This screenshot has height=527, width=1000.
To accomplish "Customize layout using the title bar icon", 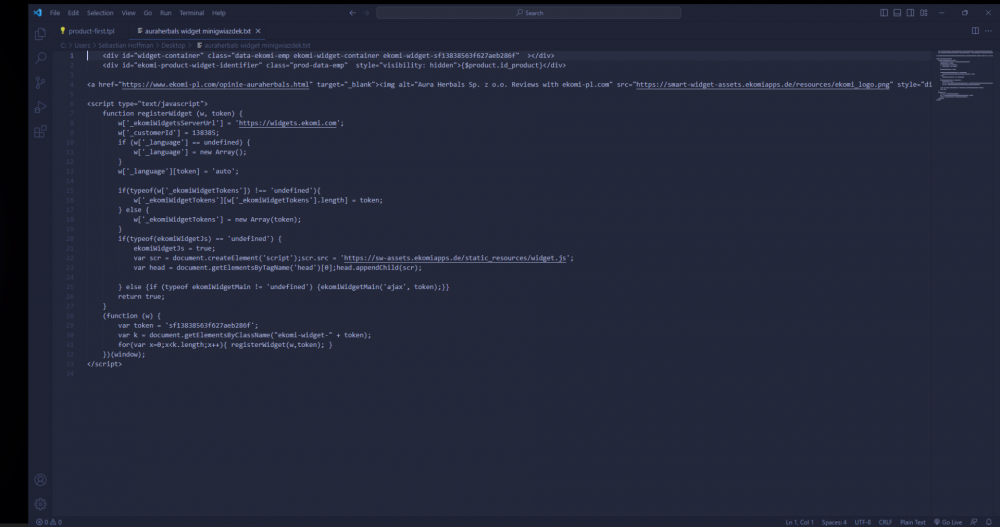I will pyautogui.click(x=923, y=13).
